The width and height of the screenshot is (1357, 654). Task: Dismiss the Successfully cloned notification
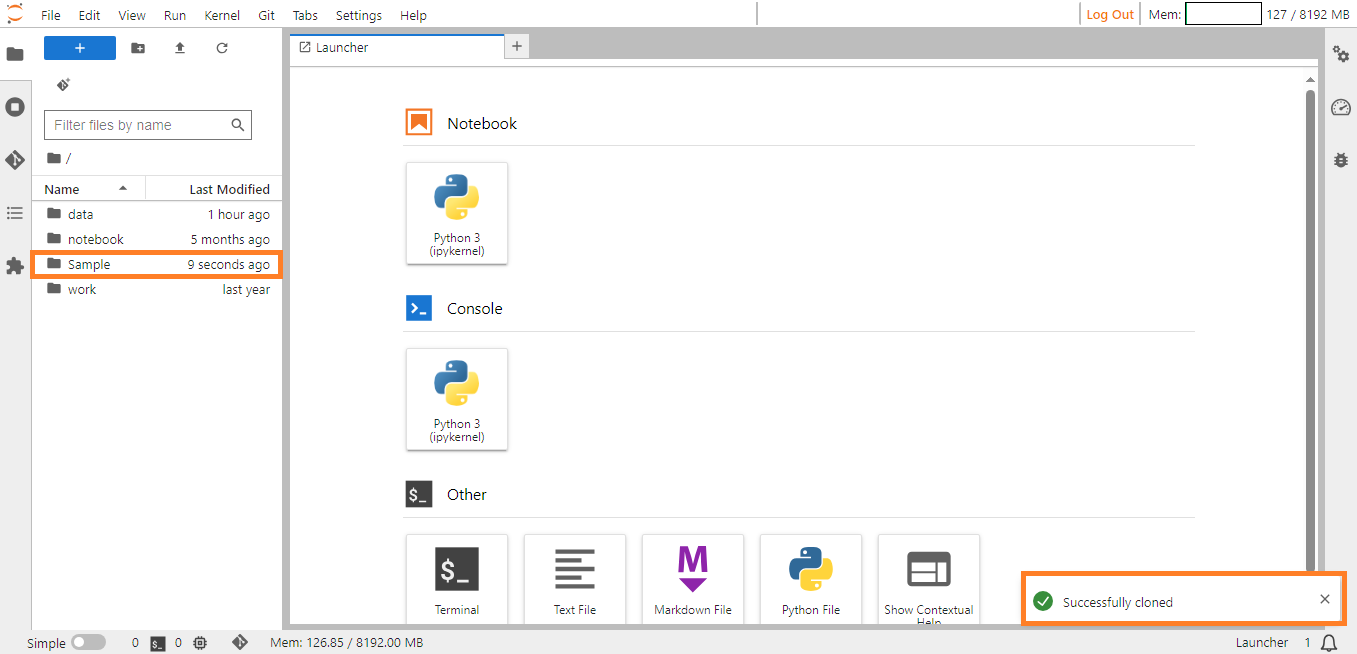(x=1325, y=599)
